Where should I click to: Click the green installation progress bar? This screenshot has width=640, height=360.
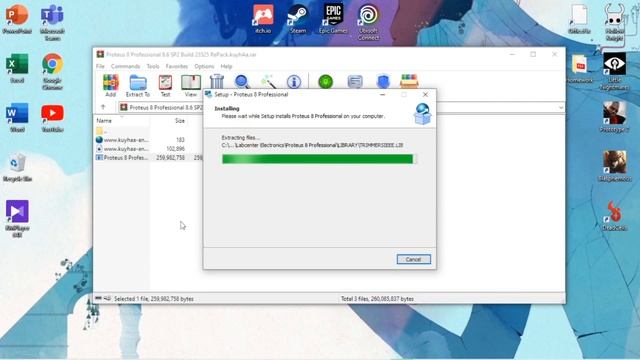[319, 159]
